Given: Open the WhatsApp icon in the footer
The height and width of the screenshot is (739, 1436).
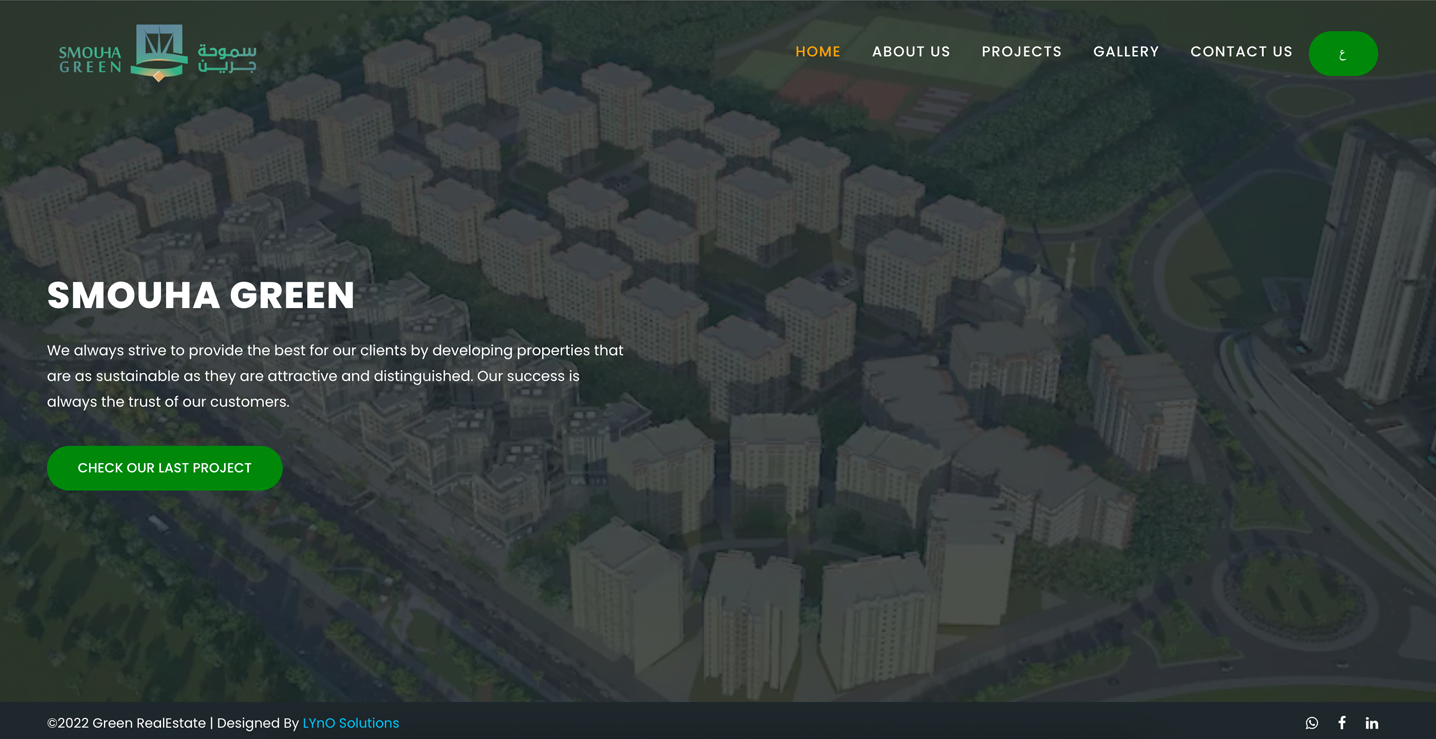Looking at the screenshot, I should click(x=1312, y=723).
